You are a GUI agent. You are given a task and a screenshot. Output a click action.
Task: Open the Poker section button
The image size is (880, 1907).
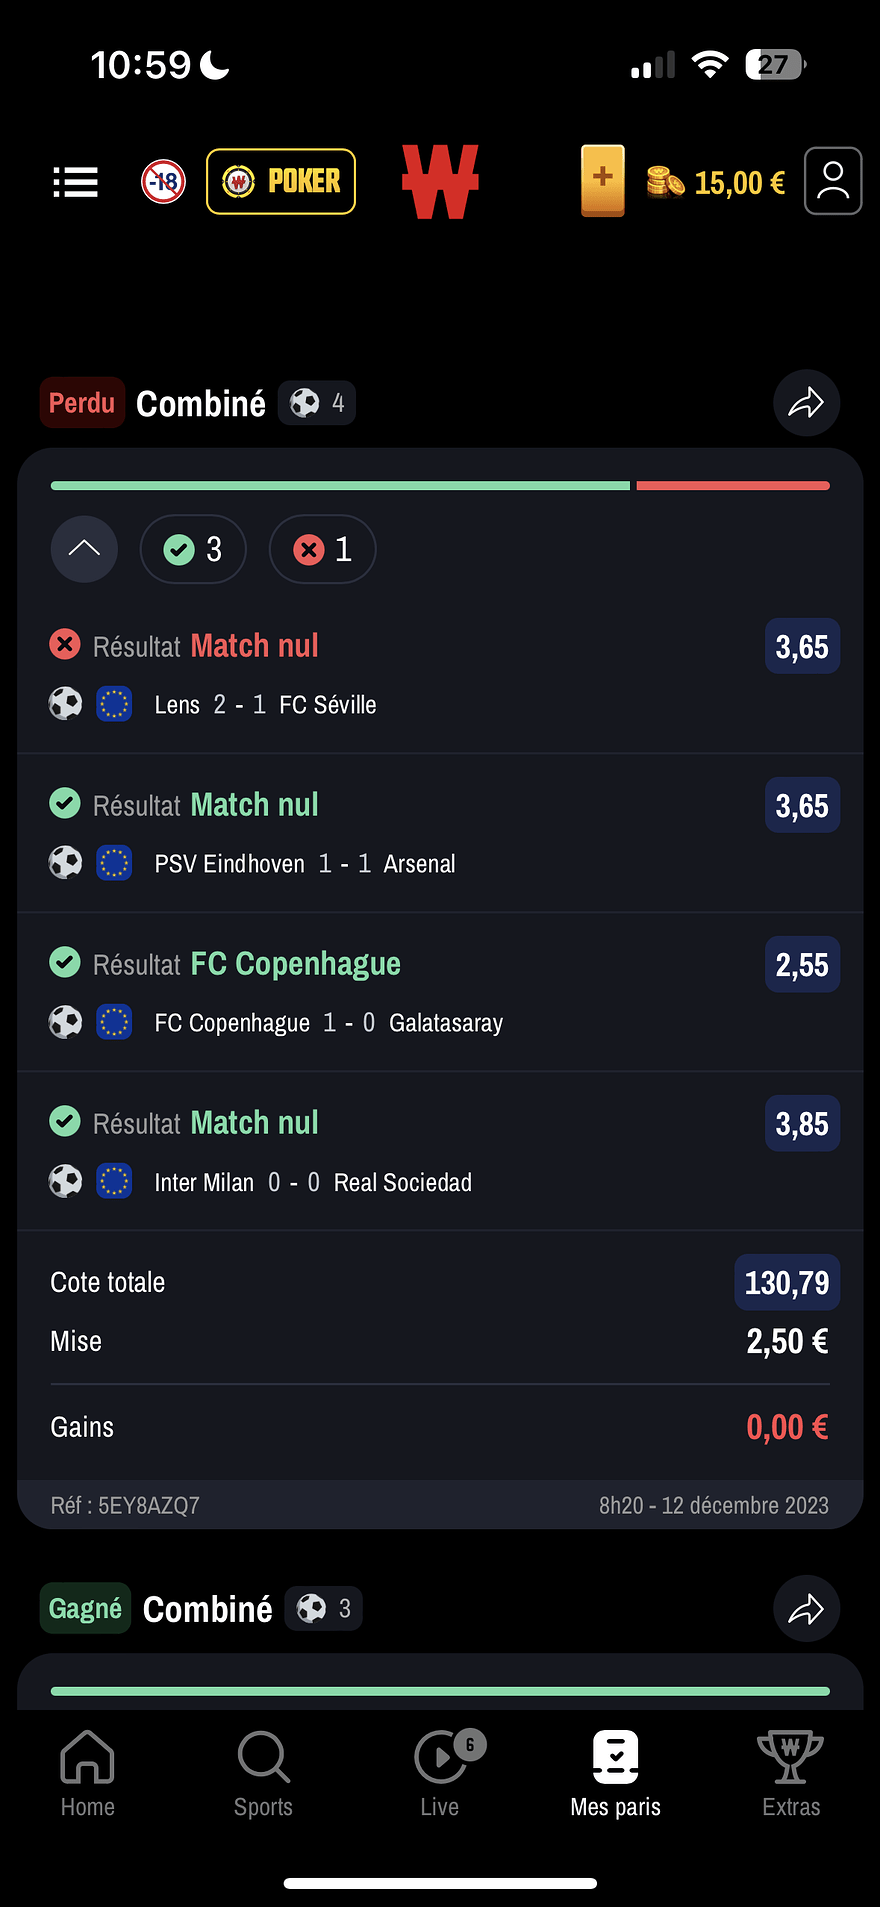tap(281, 181)
